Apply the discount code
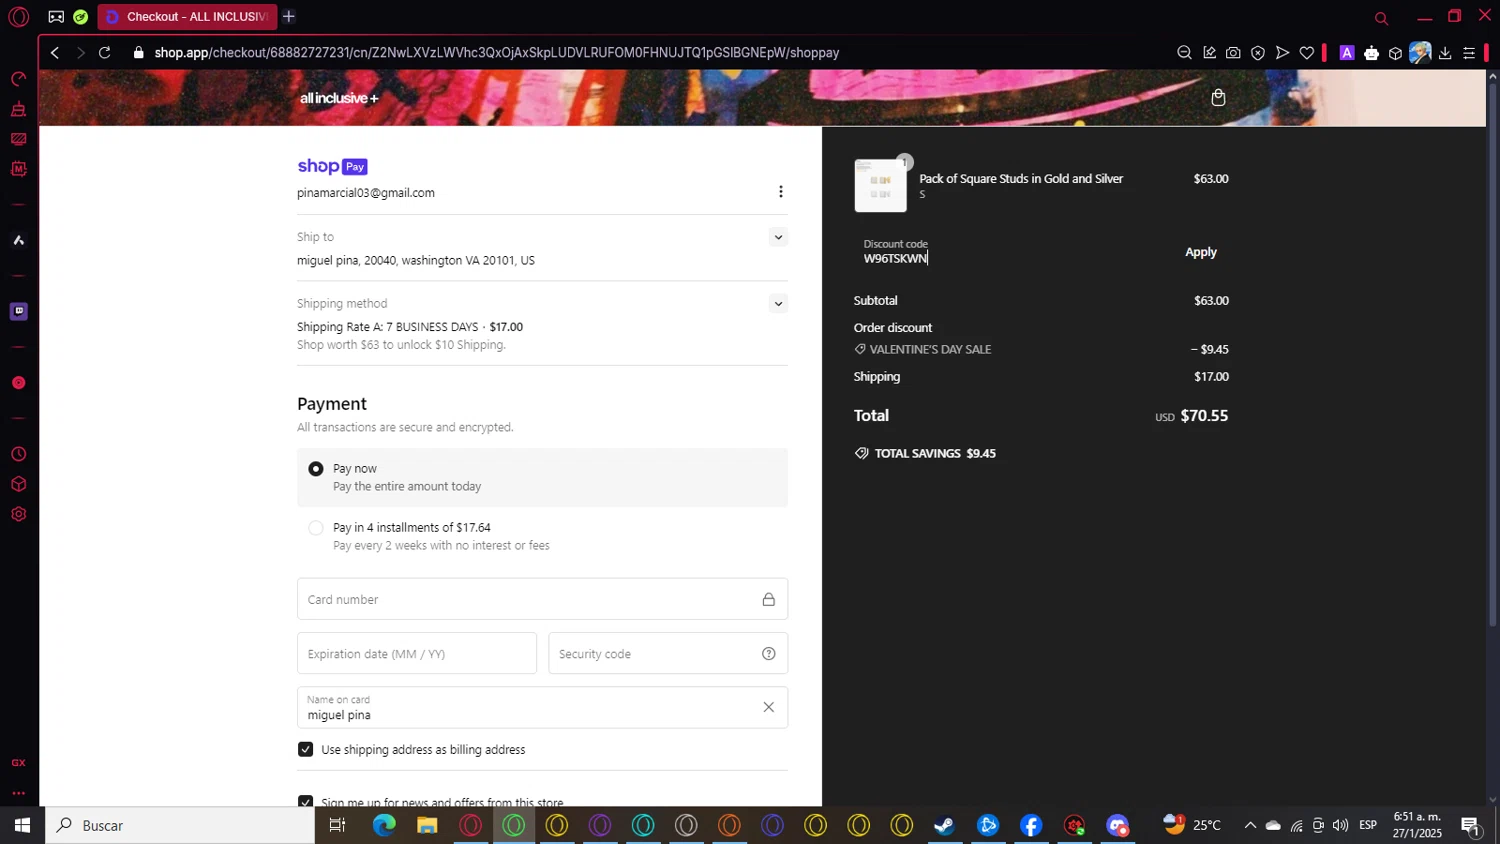This screenshot has height=844, width=1500. pyautogui.click(x=1201, y=252)
